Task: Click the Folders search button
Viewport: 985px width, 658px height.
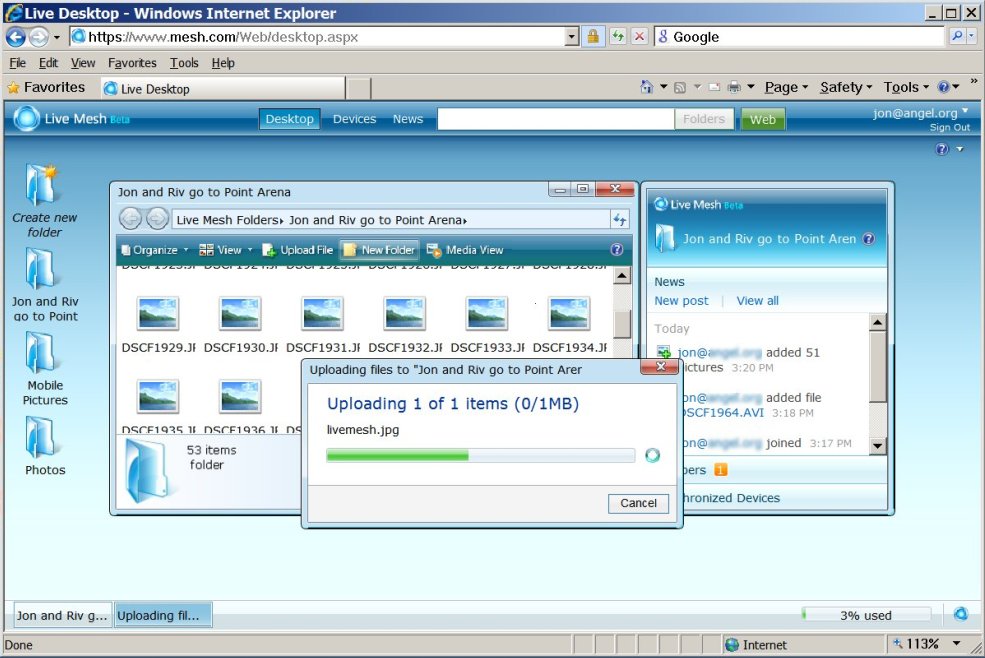Action: coord(704,119)
